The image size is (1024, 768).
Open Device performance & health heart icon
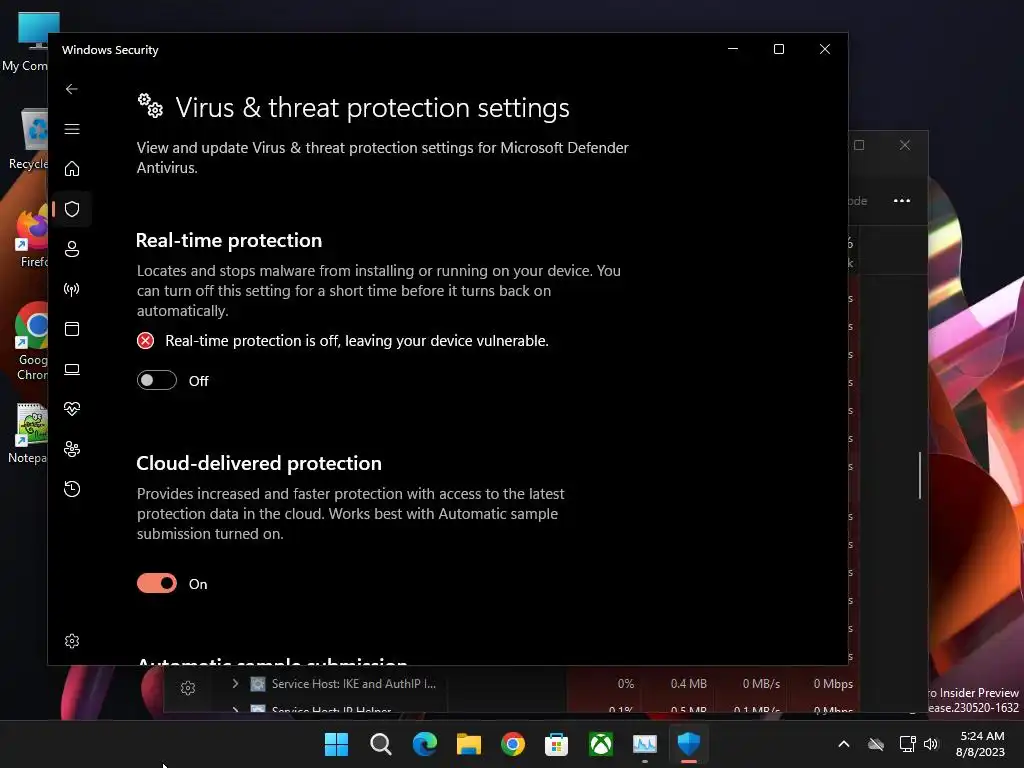[x=72, y=409]
